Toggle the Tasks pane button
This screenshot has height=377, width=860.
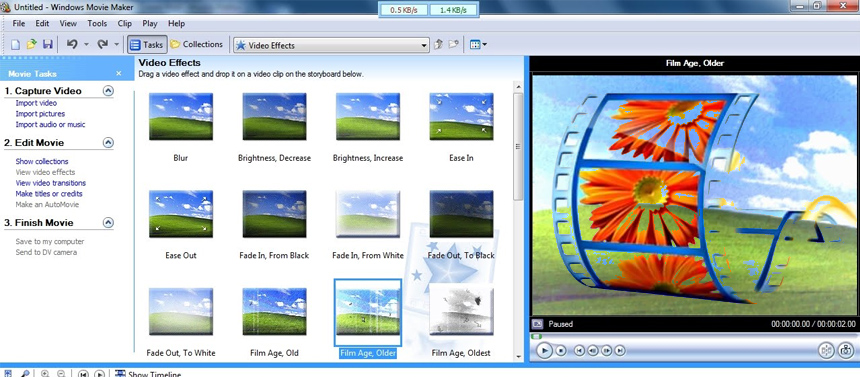click(147, 45)
